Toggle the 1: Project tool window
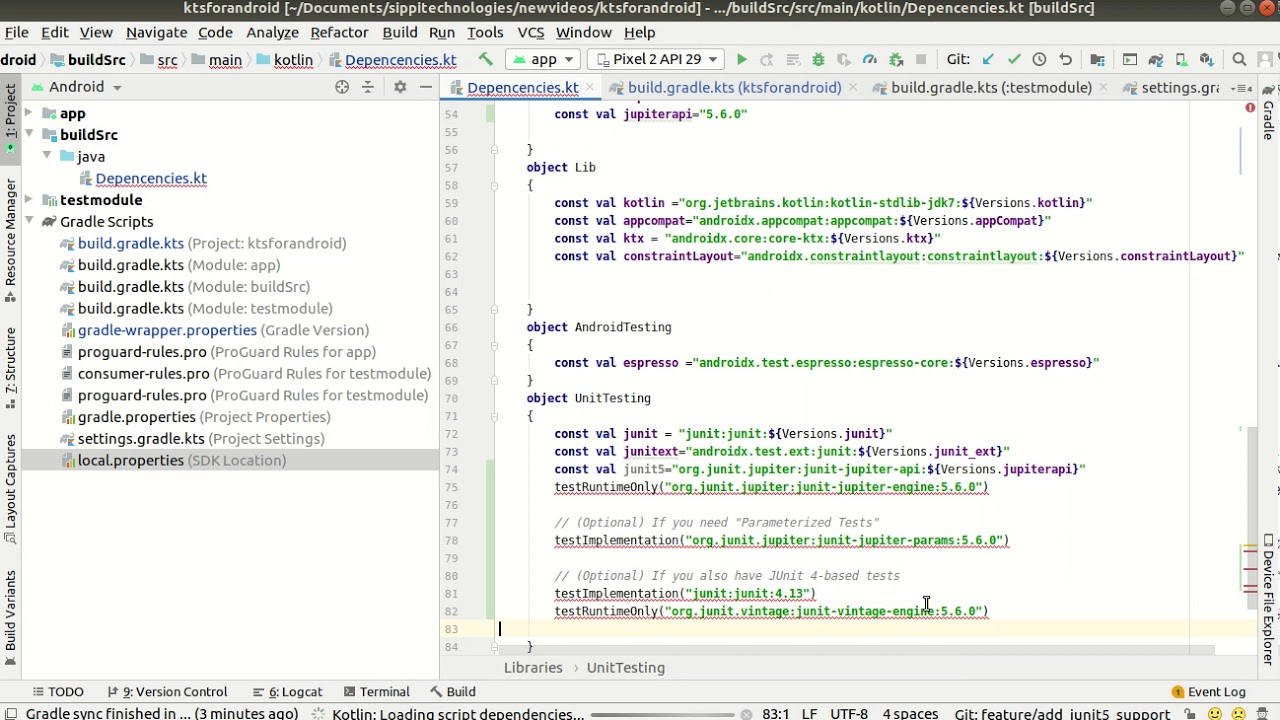The width and height of the screenshot is (1280, 720). (x=10, y=118)
